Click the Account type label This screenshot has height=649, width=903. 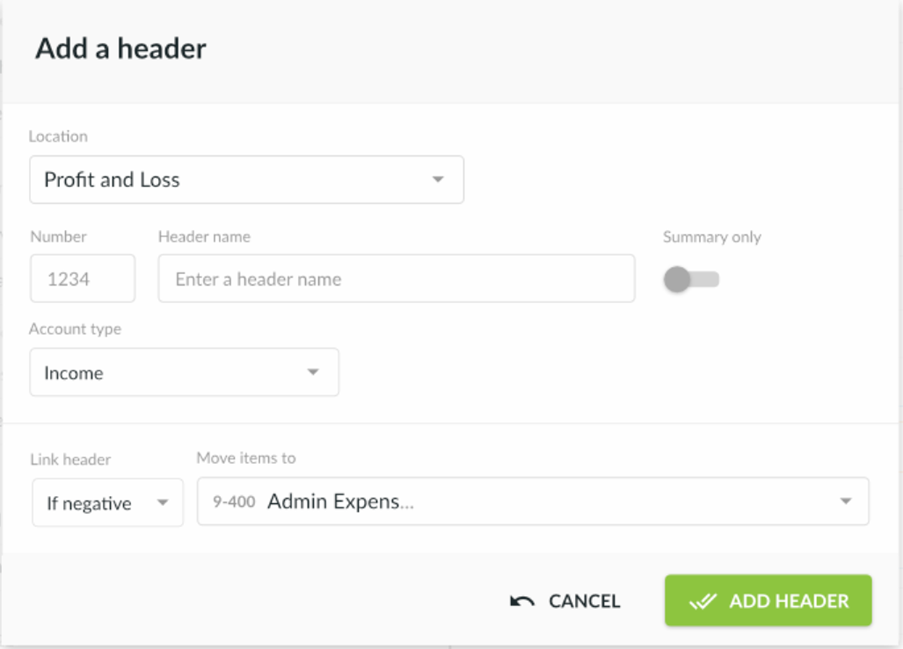pos(75,329)
